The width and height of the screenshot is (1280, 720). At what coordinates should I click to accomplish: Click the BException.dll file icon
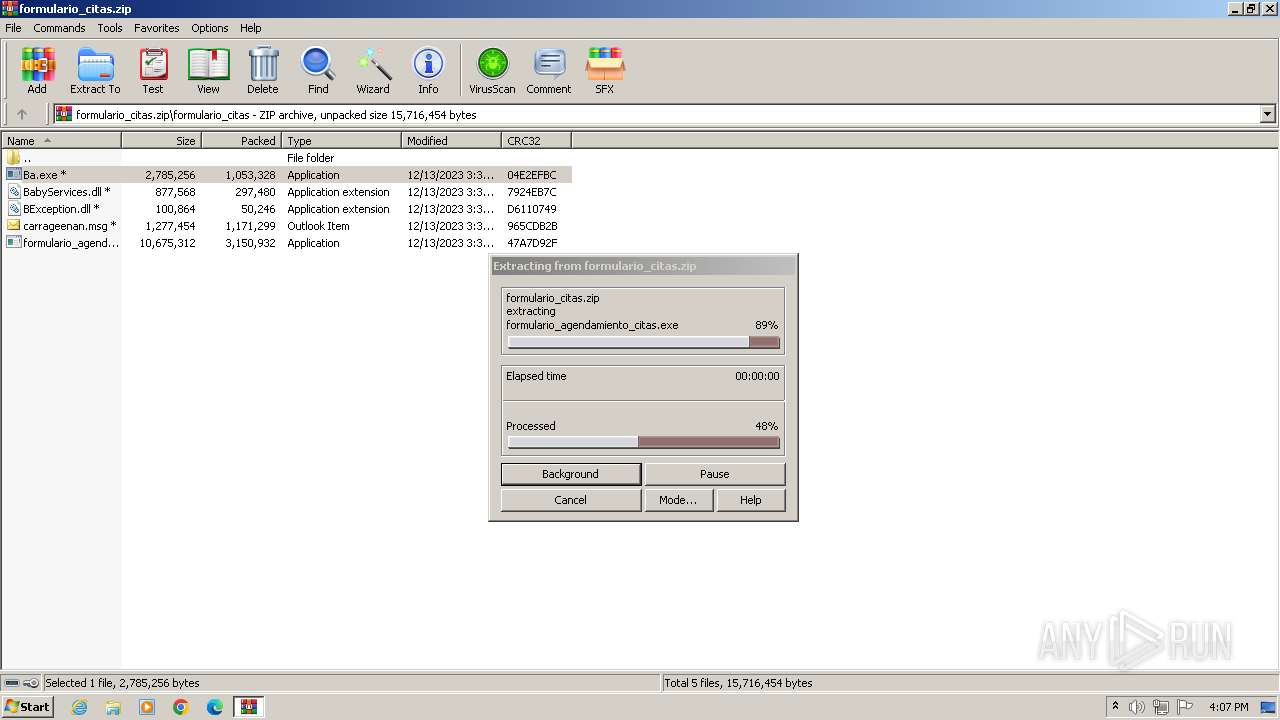coord(13,209)
